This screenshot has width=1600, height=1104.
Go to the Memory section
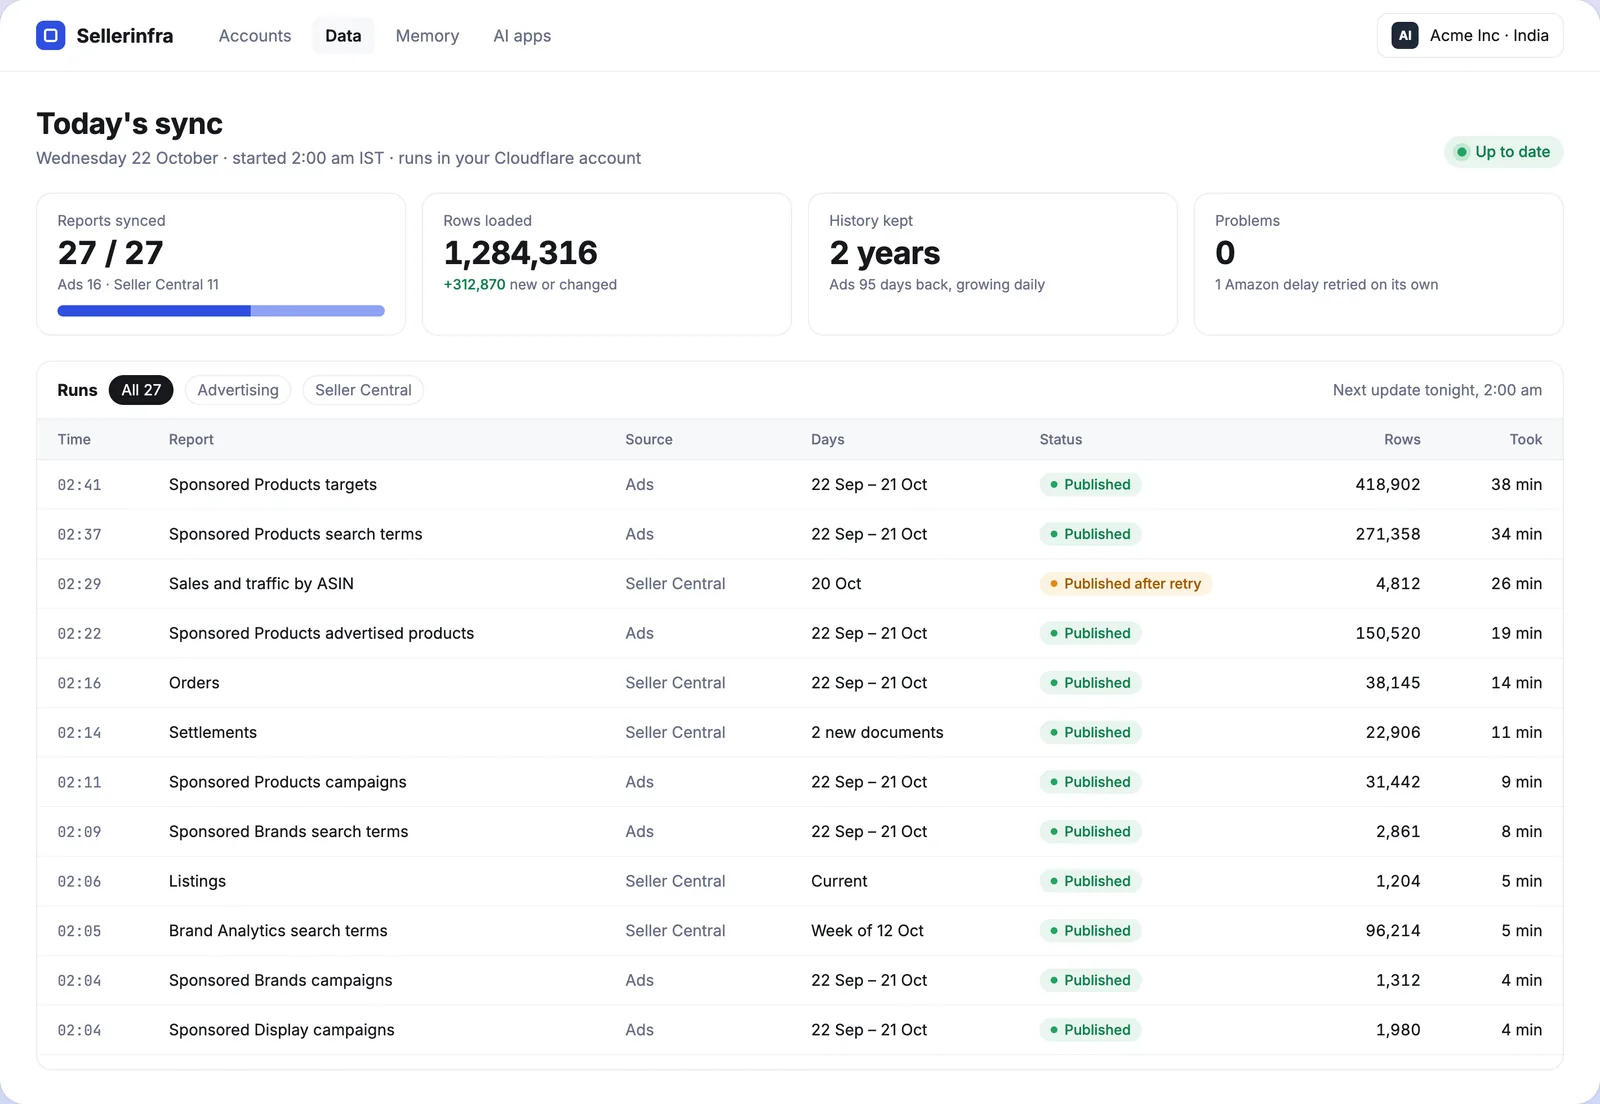(427, 36)
